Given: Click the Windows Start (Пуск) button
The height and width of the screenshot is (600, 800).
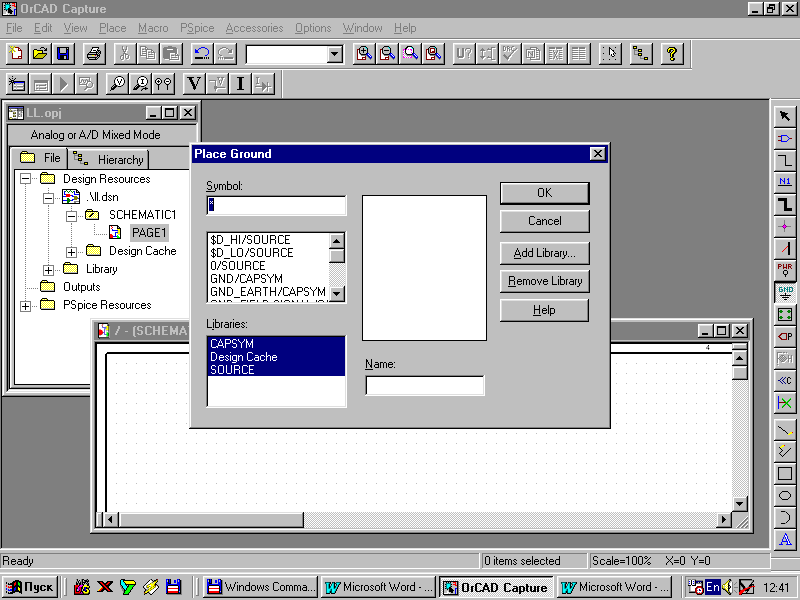Looking at the screenshot, I should click(x=30, y=587).
